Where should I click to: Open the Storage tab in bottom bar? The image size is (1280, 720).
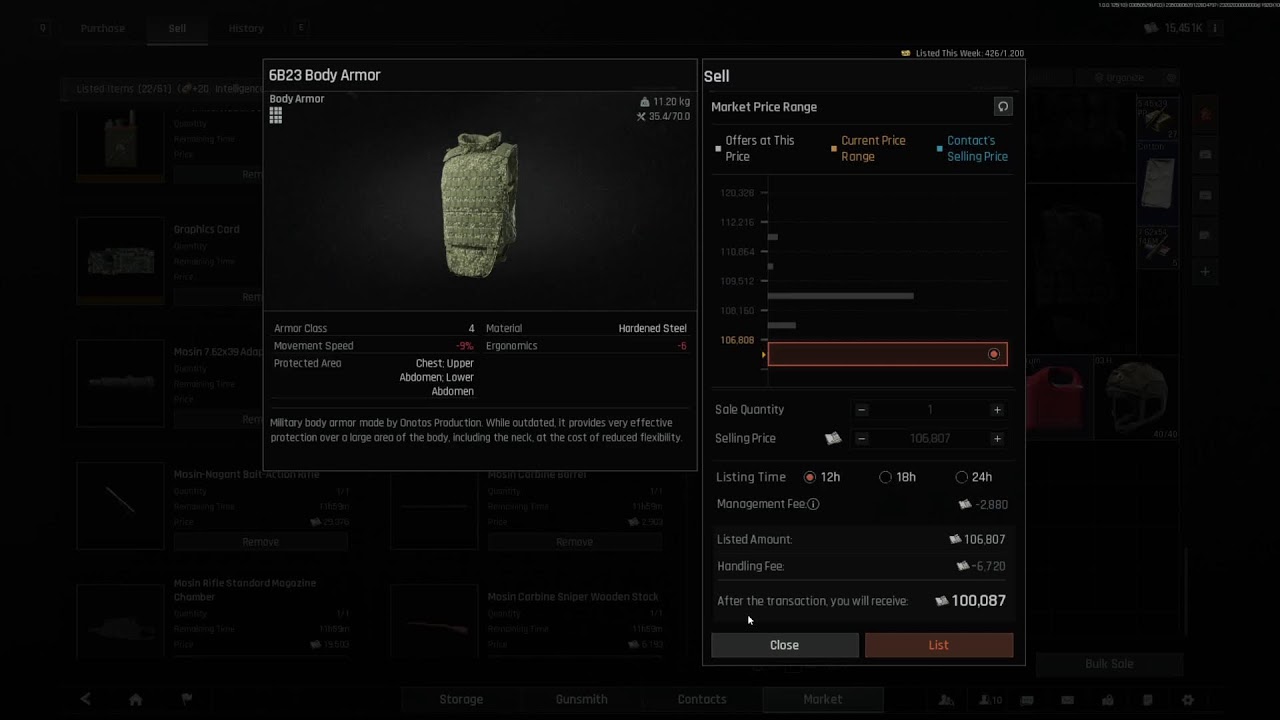coord(461,699)
